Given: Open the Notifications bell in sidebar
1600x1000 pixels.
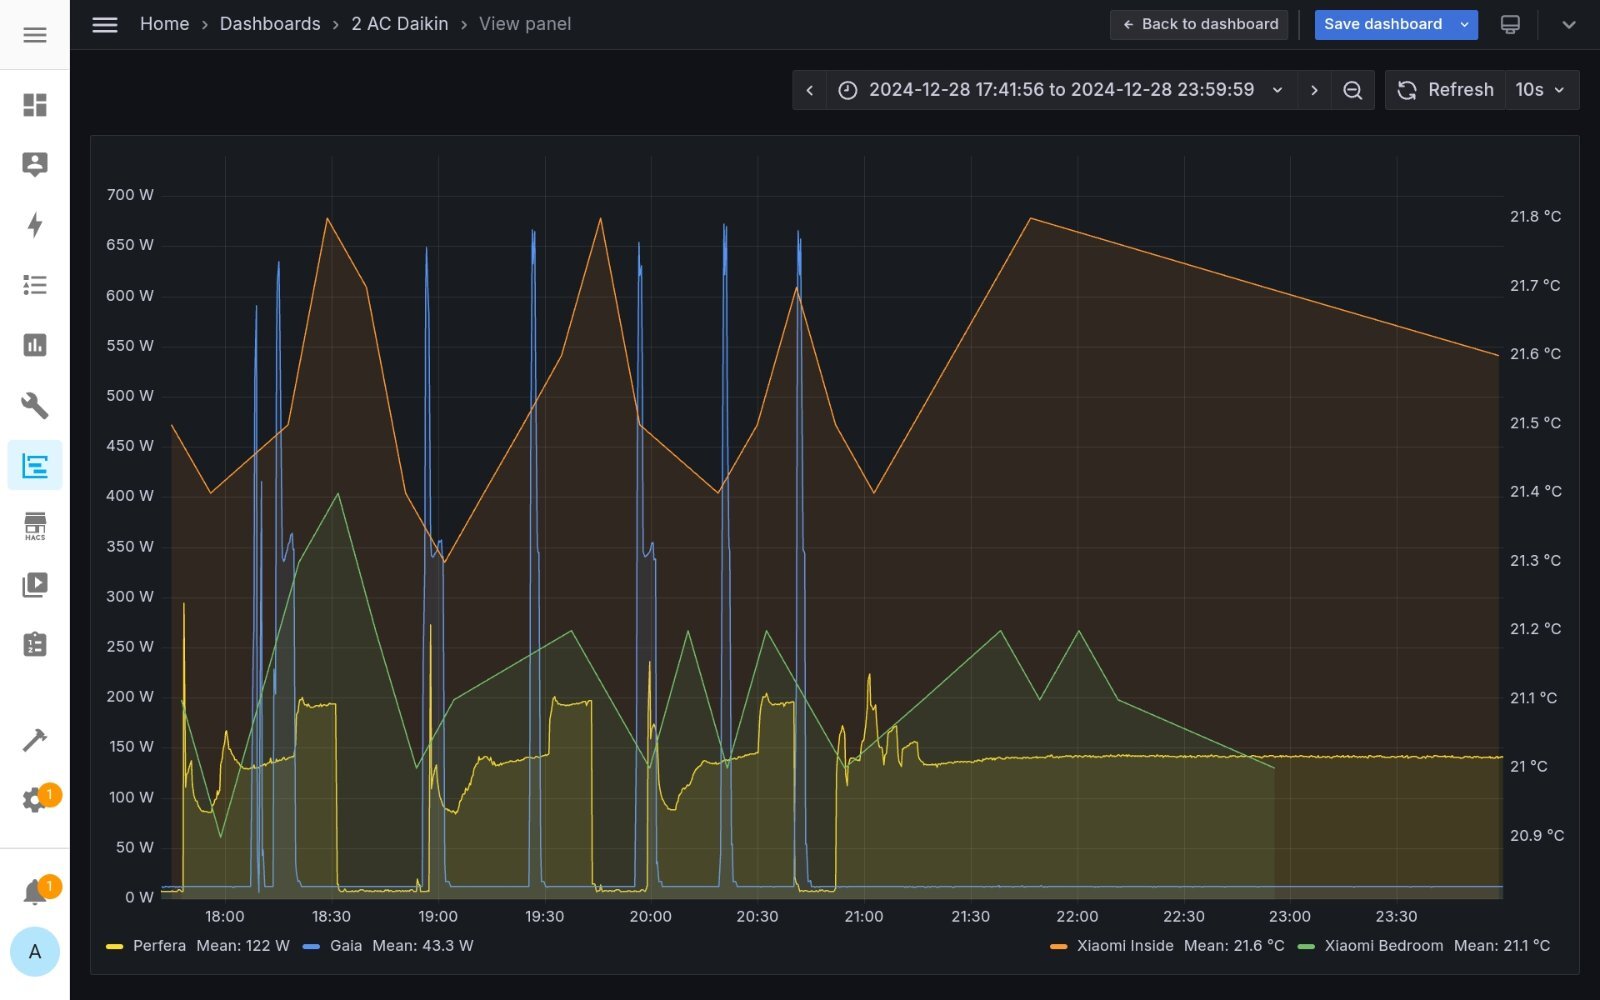Looking at the screenshot, I should click(x=35, y=891).
